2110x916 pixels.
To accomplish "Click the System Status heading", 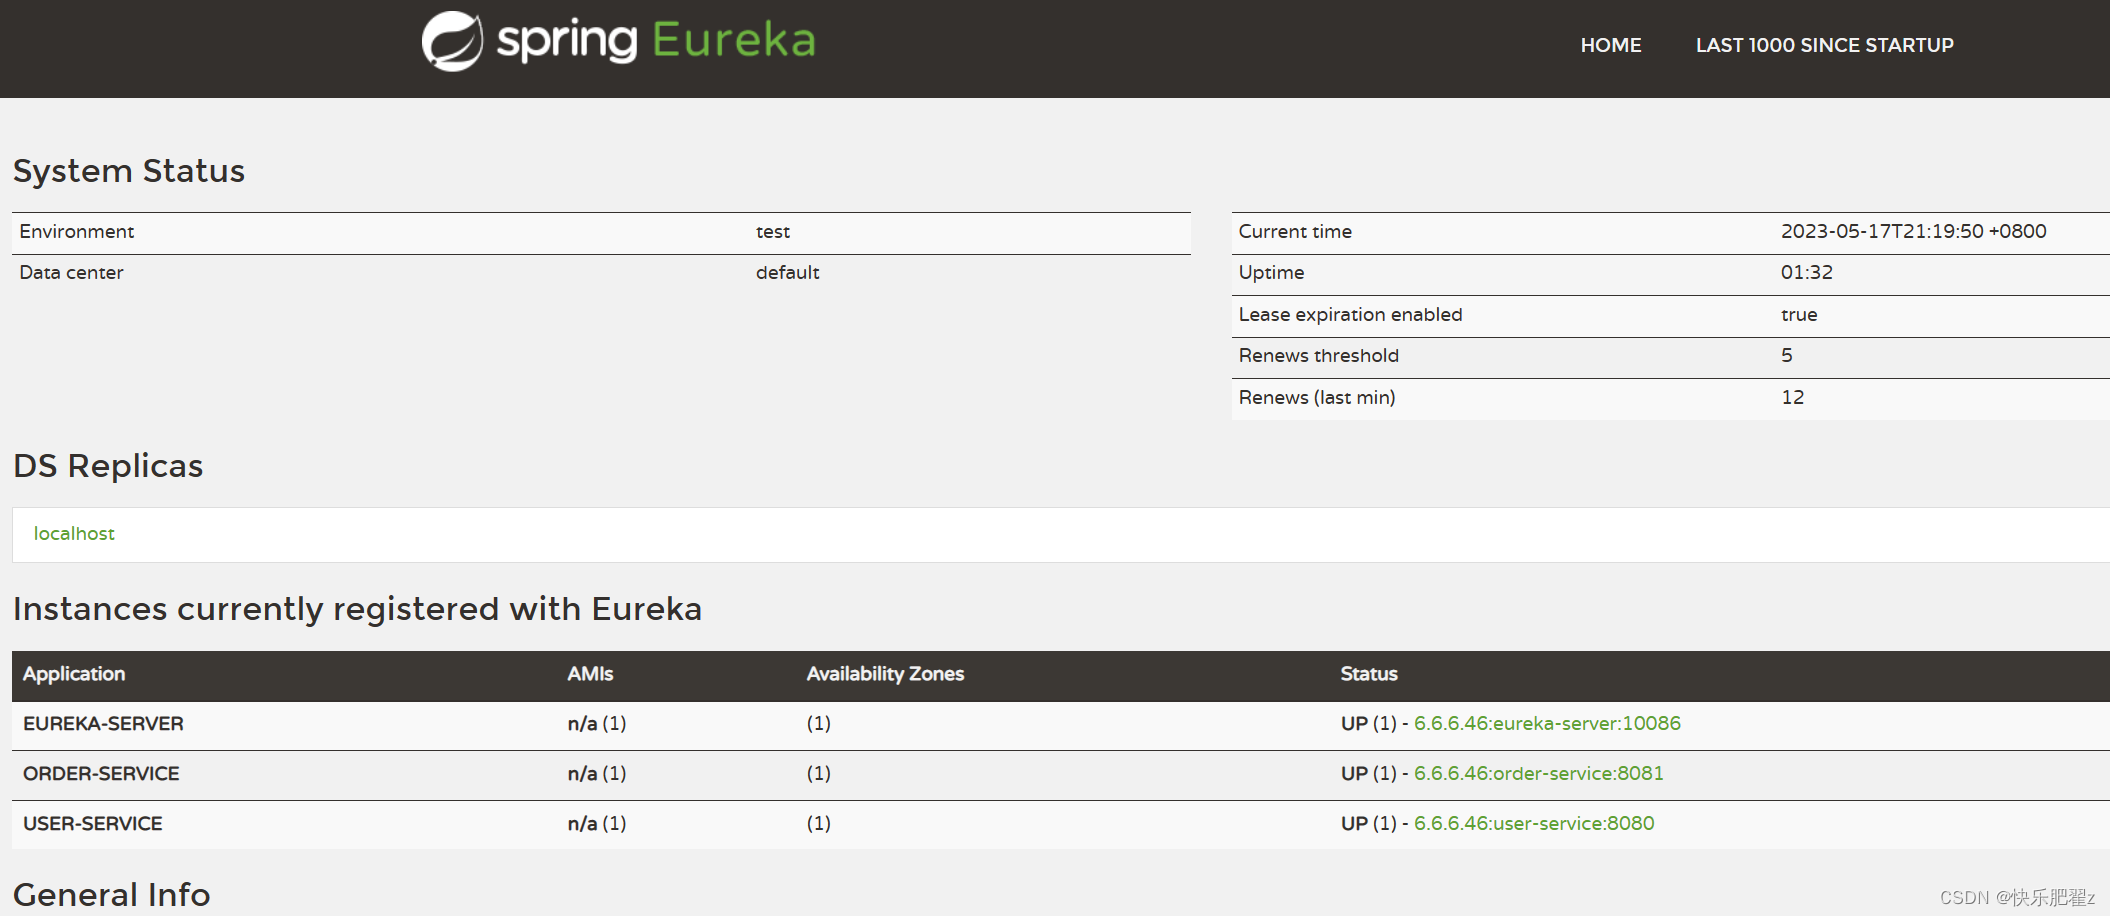I will click(x=128, y=170).
